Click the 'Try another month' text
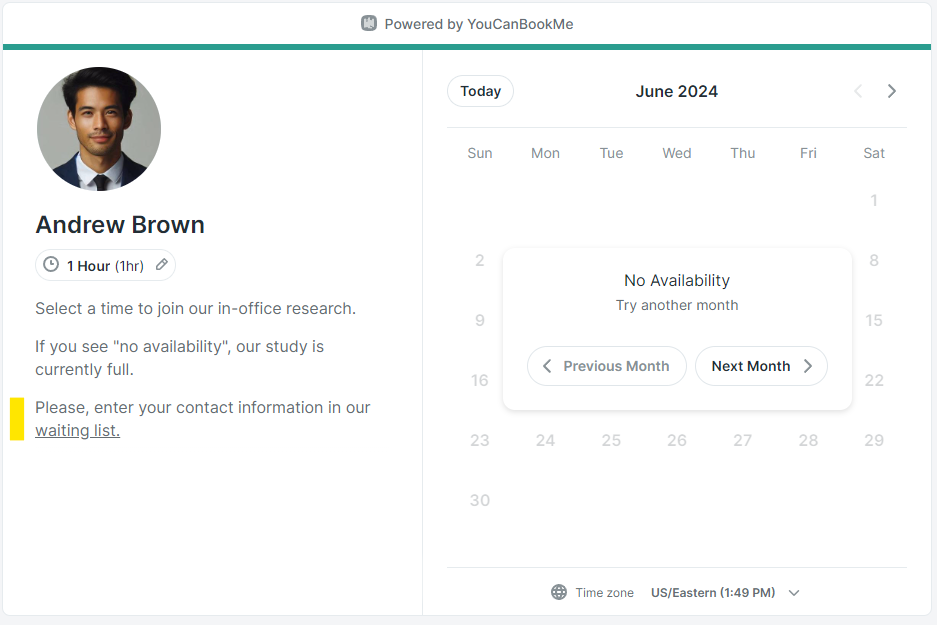This screenshot has width=937, height=625. [677, 305]
